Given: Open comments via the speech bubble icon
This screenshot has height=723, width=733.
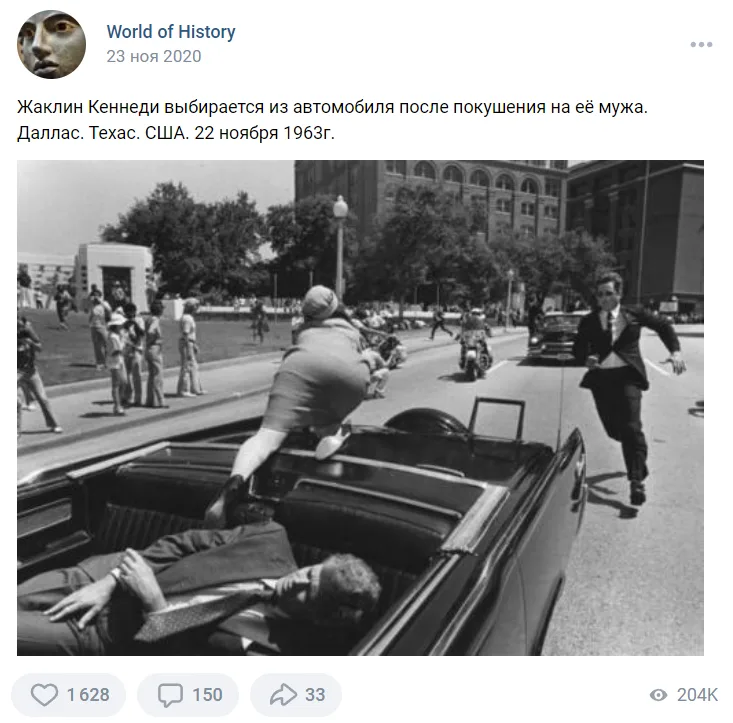Looking at the screenshot, I should tap(170, 694).
